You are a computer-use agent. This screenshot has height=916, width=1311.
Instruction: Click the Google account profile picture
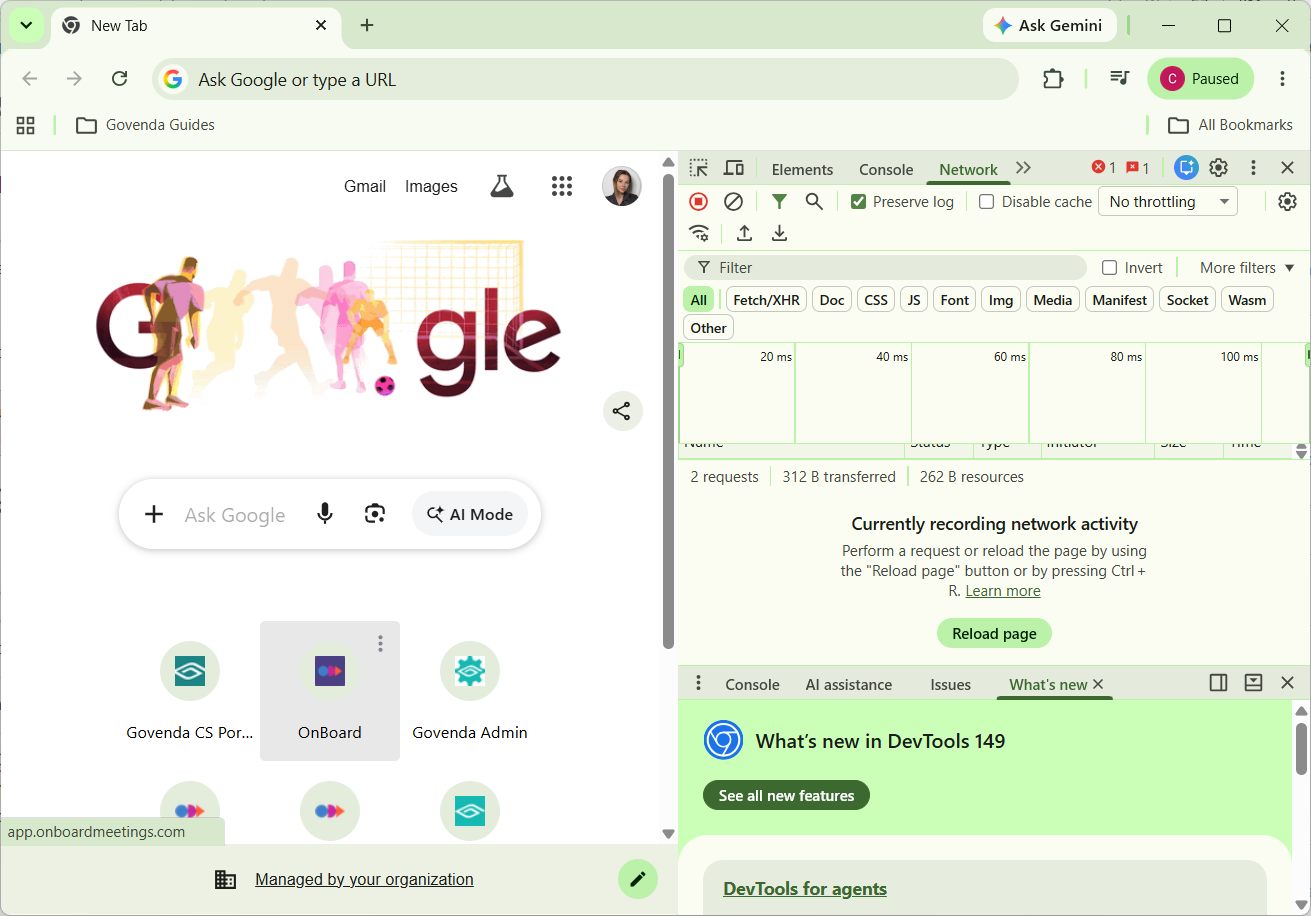click(x=621, y=186)
